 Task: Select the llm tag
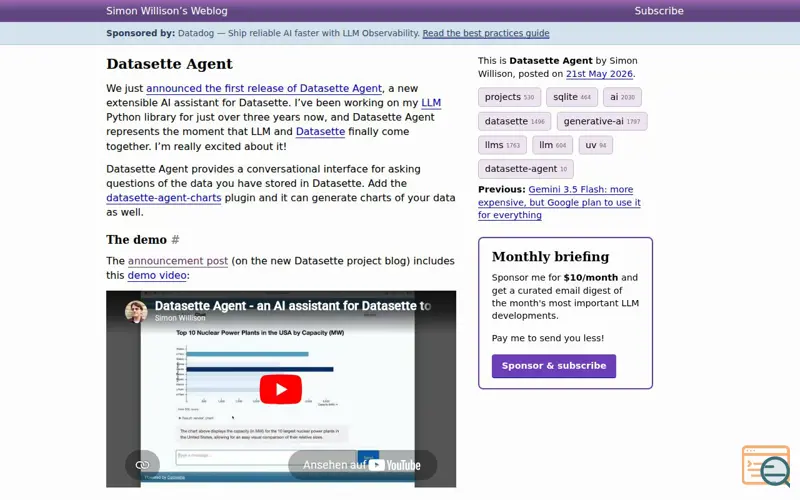pos(553,145)
